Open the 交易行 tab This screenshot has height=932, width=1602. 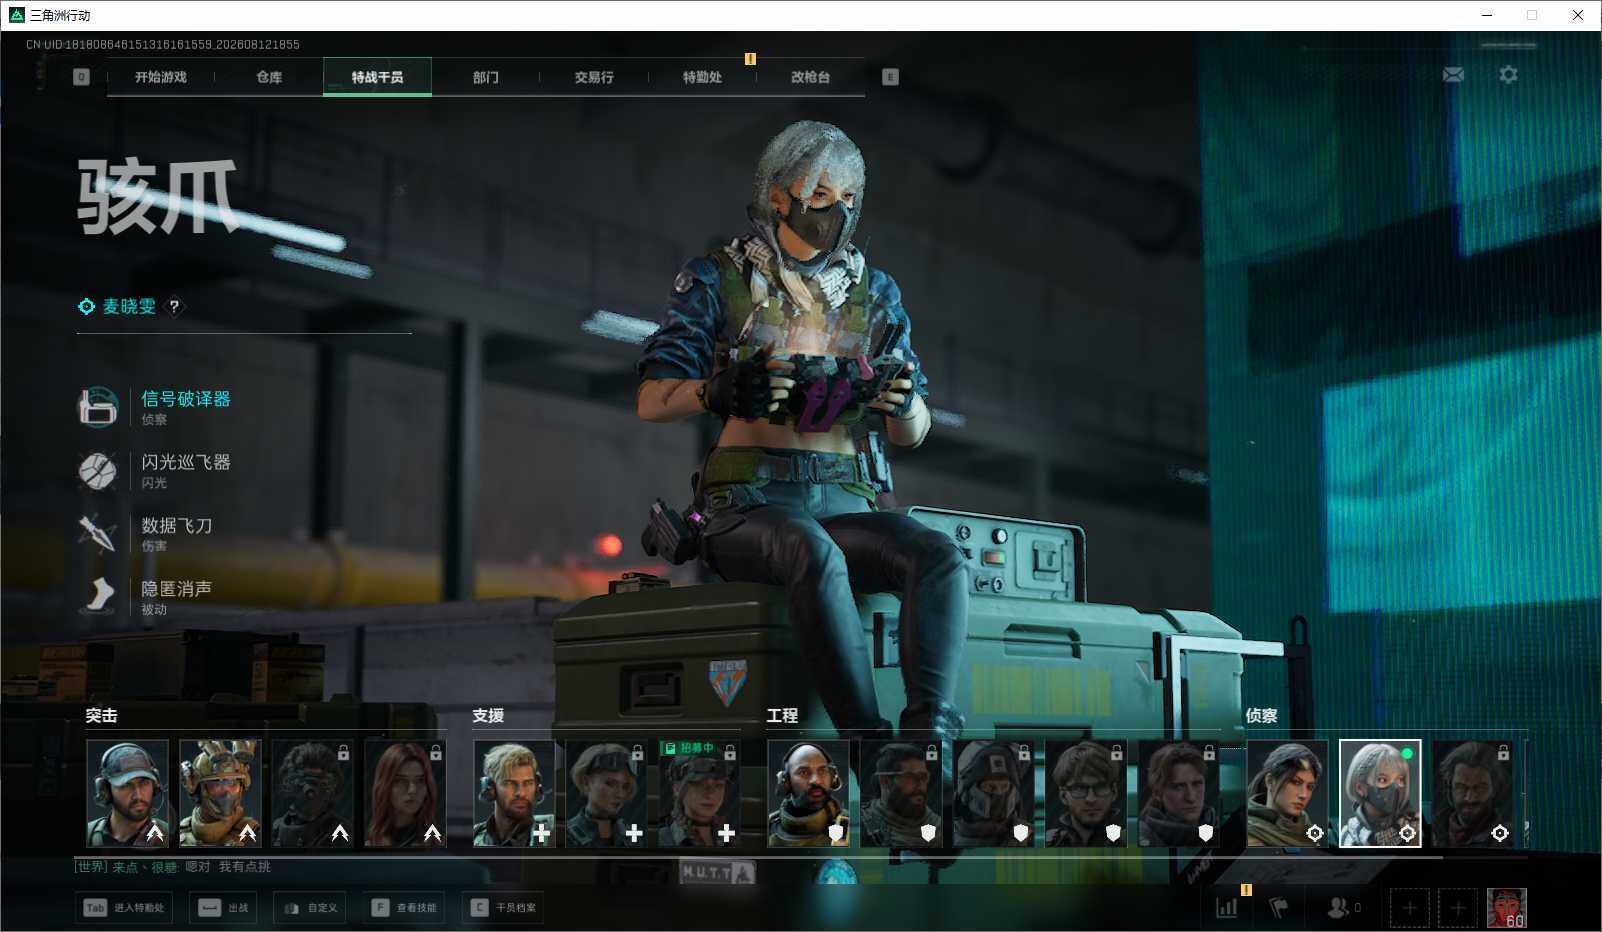pyautogui.click(x=594, y=77)
